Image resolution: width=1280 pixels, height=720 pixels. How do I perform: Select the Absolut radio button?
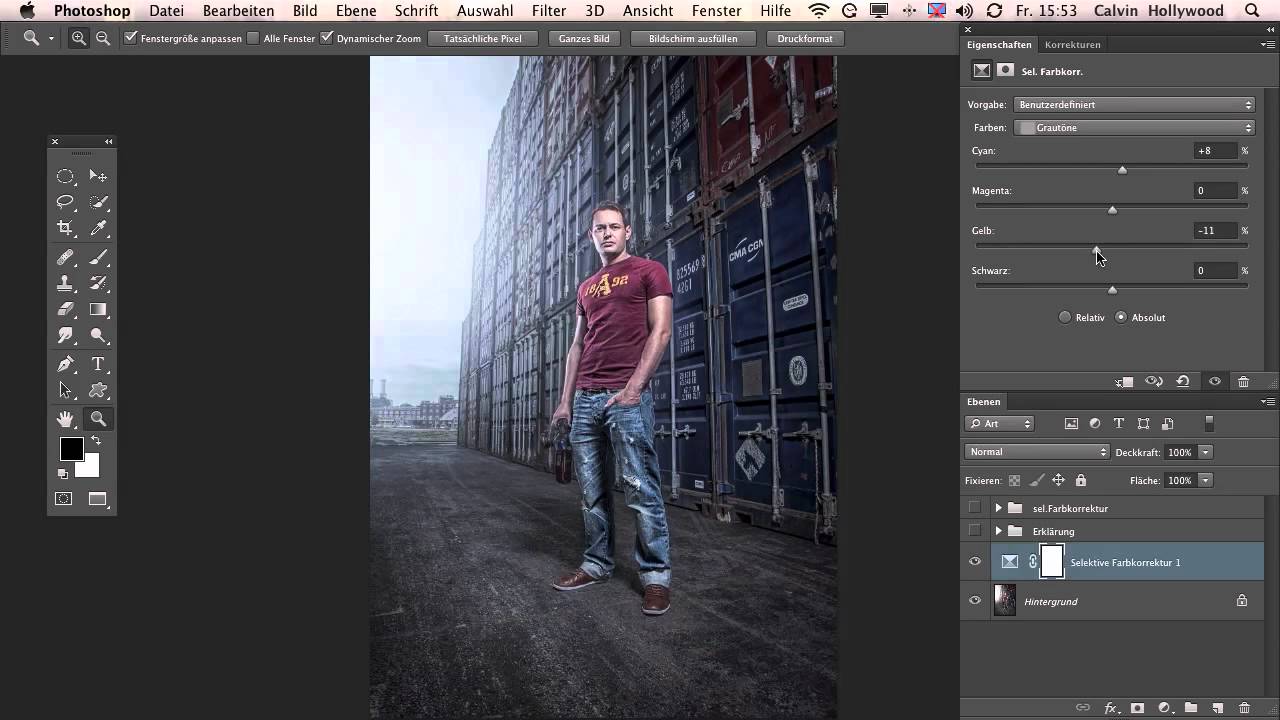(1121, 317)
